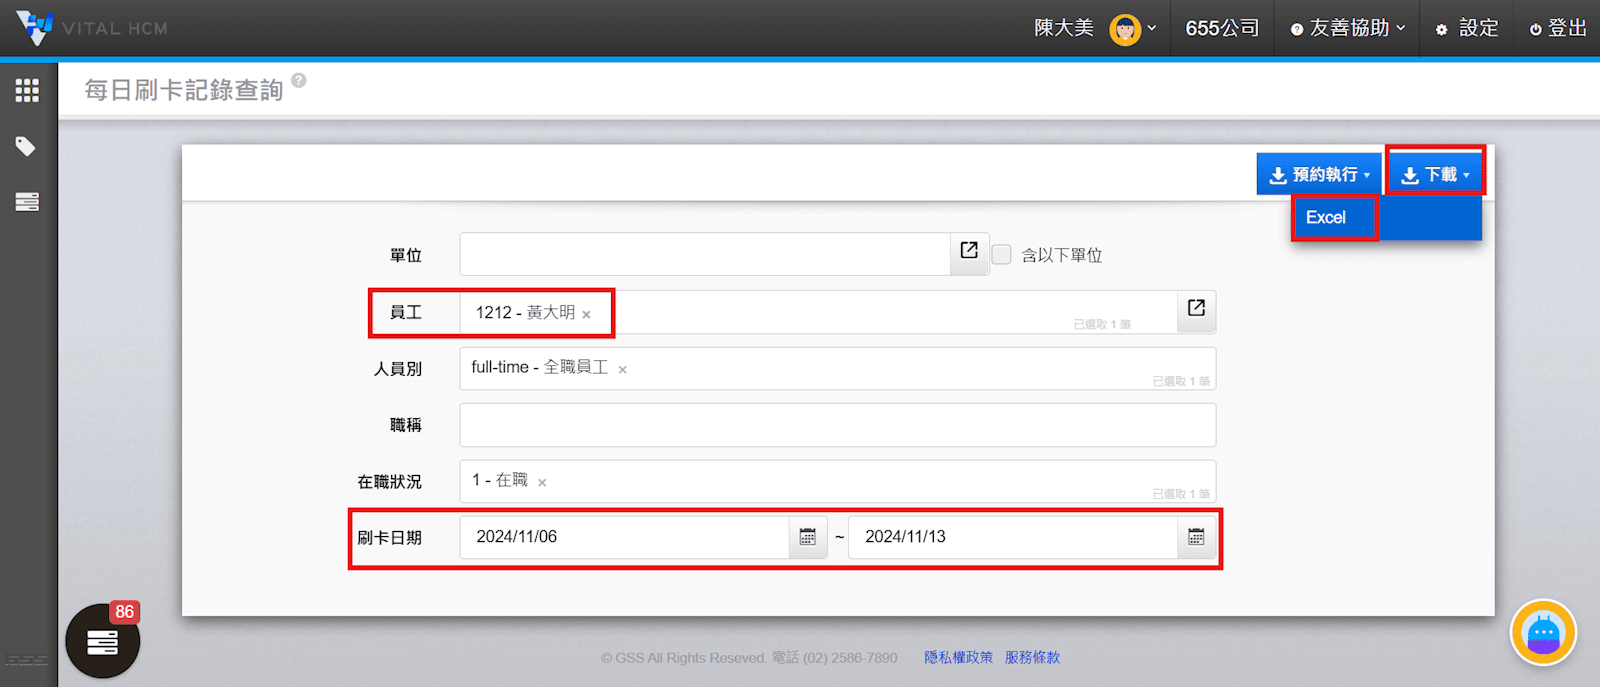Screen dimensions: 1600x687
Task: Remove employee tag 1212 - 黃大明
Action: (587, 315)
